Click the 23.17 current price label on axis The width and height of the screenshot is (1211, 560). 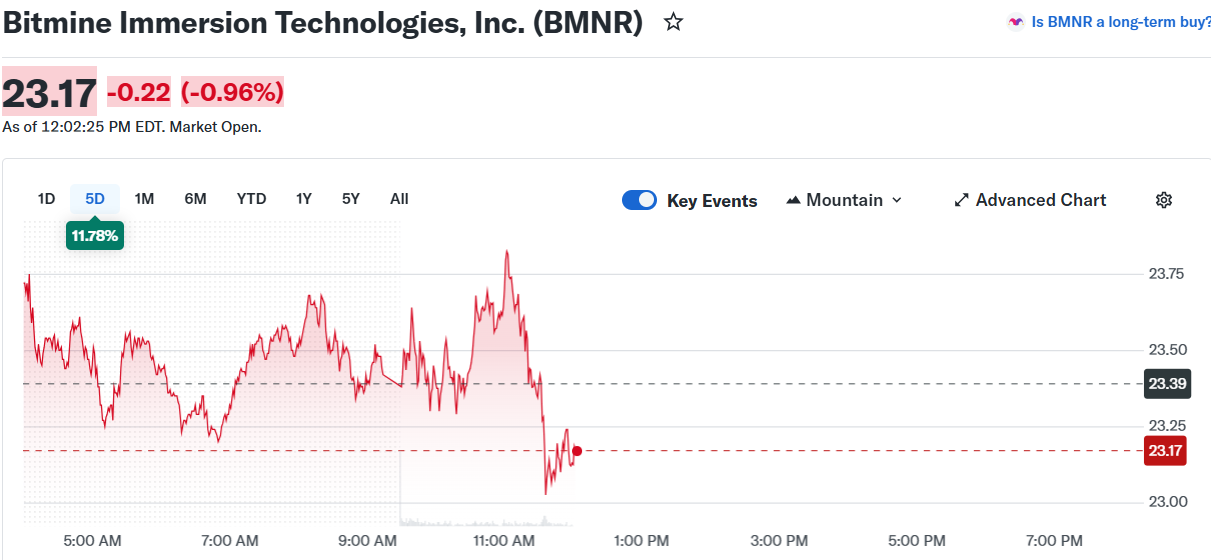click(1165, 451)
